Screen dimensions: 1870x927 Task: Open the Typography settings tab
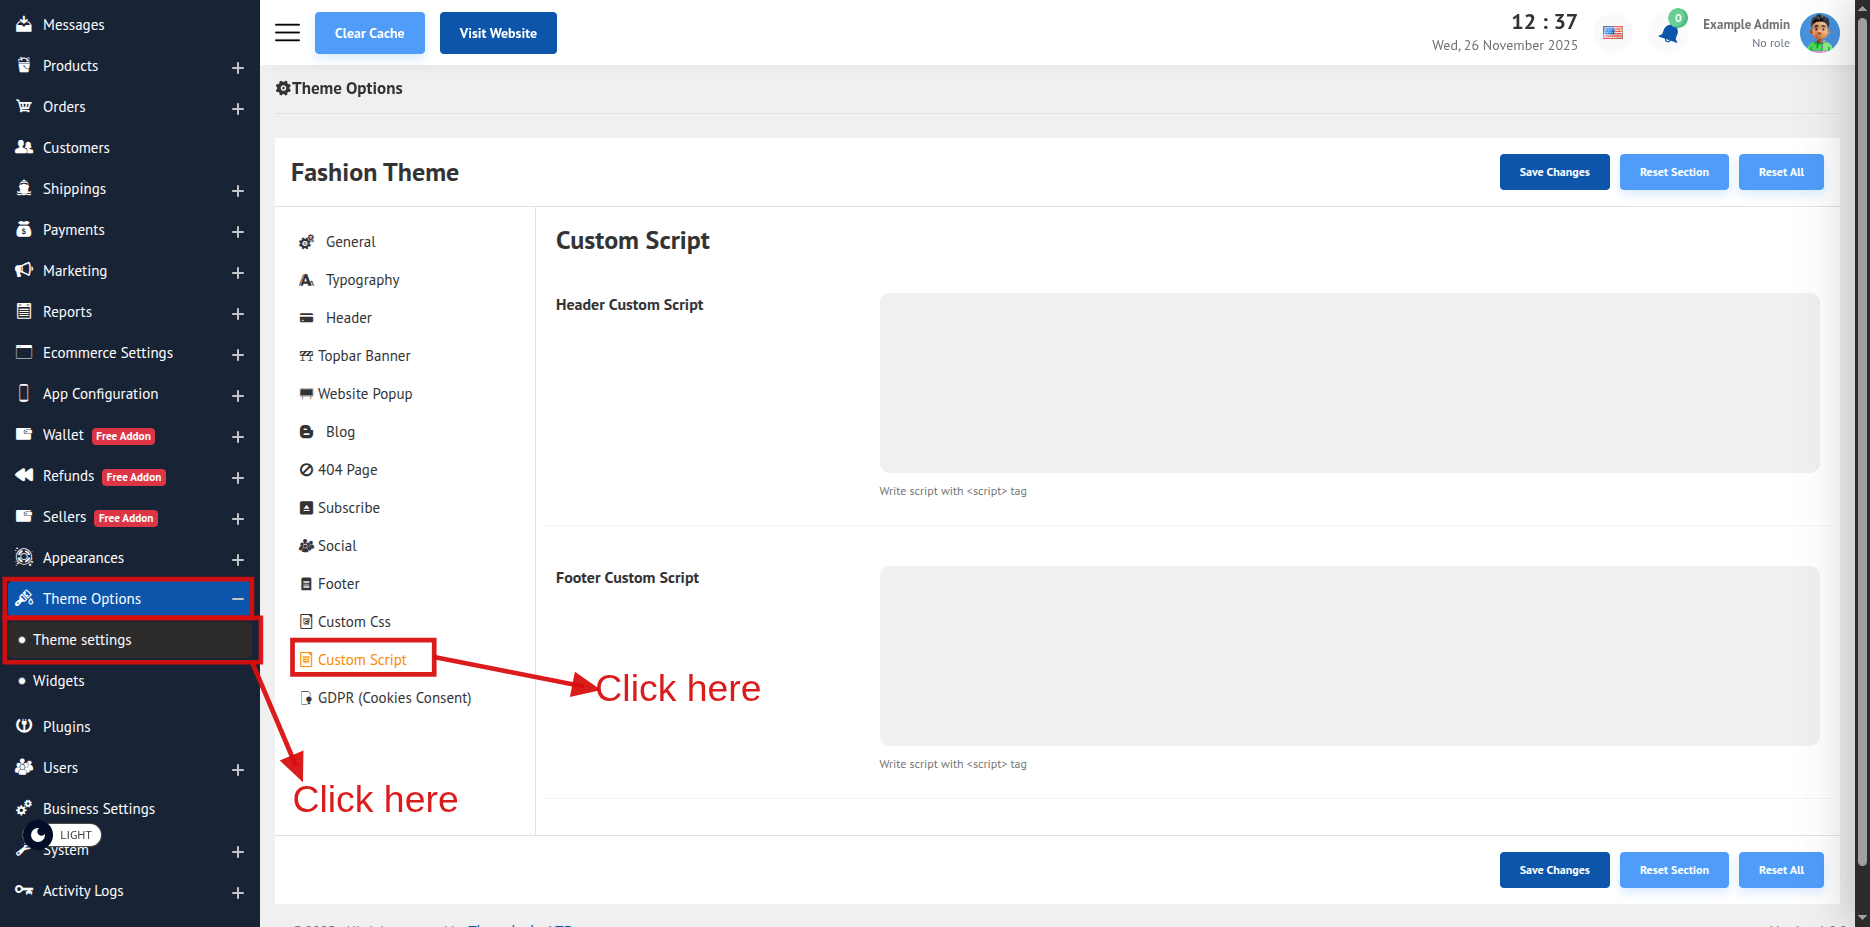362,280
